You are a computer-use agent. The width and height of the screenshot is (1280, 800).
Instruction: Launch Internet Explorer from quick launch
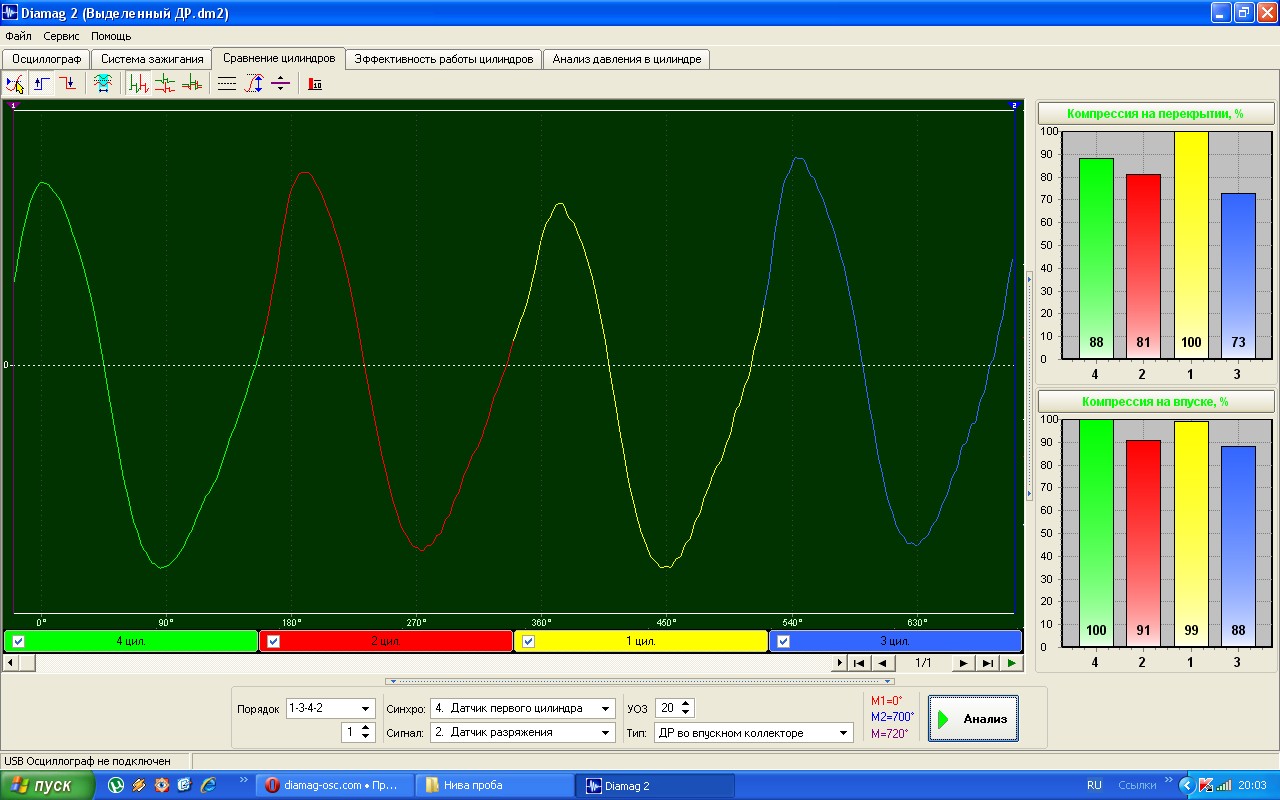(208, 786)
